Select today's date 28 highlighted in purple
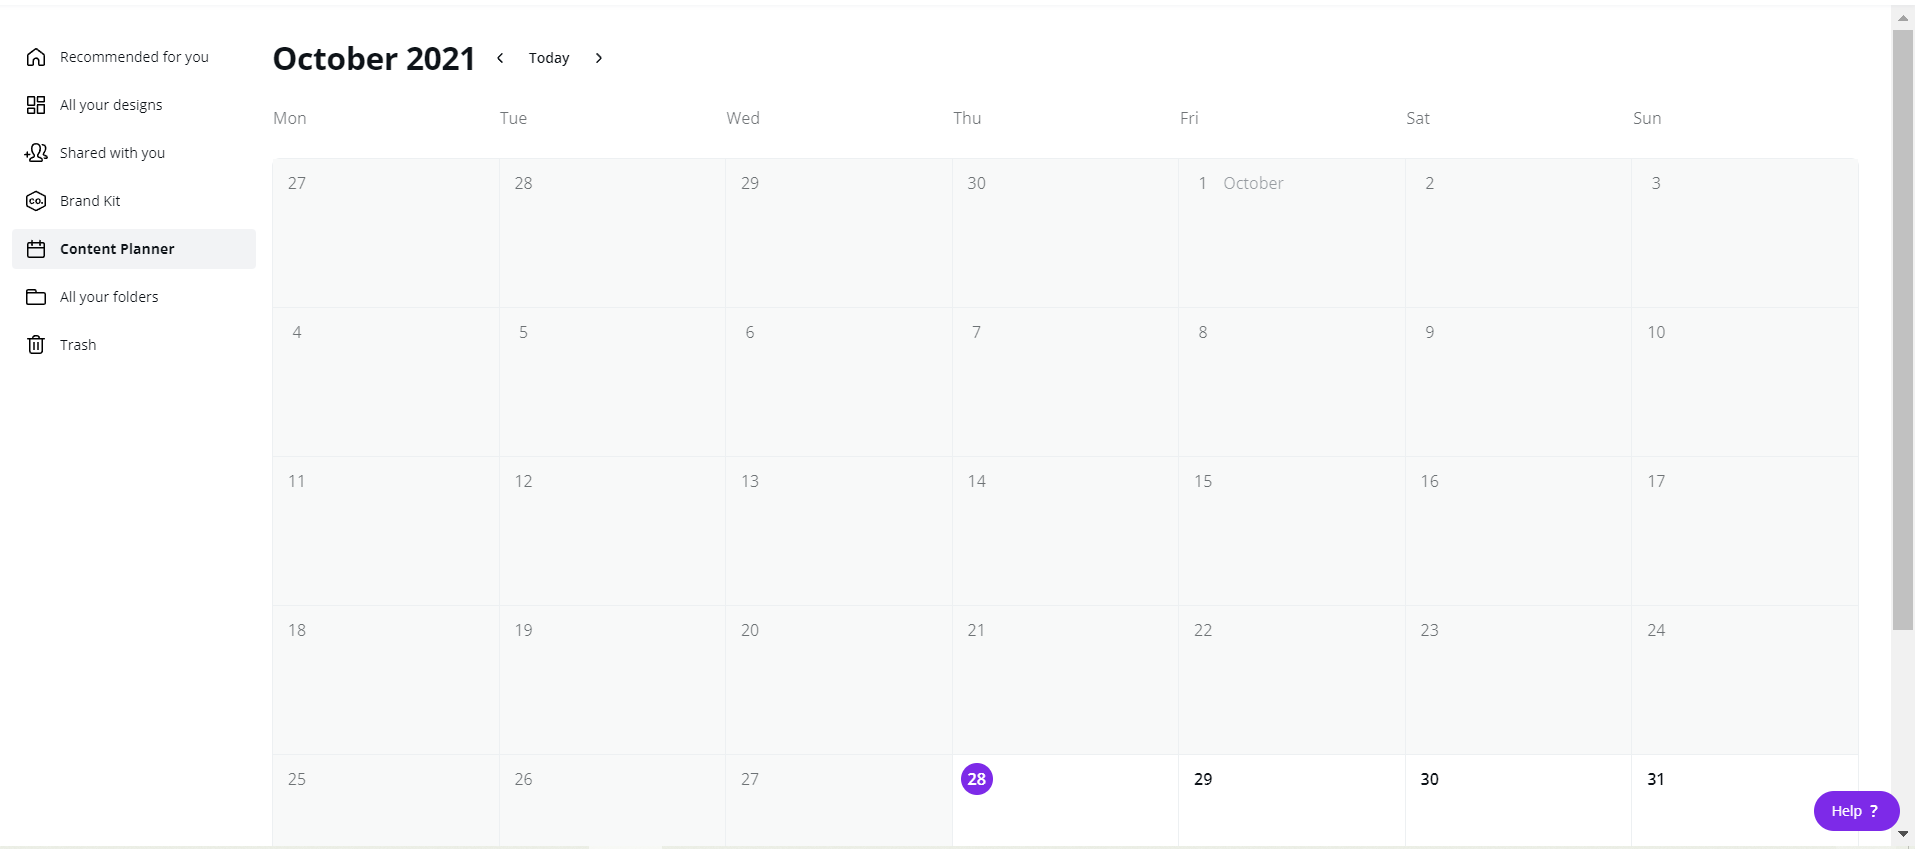 [x=977, y=779]
